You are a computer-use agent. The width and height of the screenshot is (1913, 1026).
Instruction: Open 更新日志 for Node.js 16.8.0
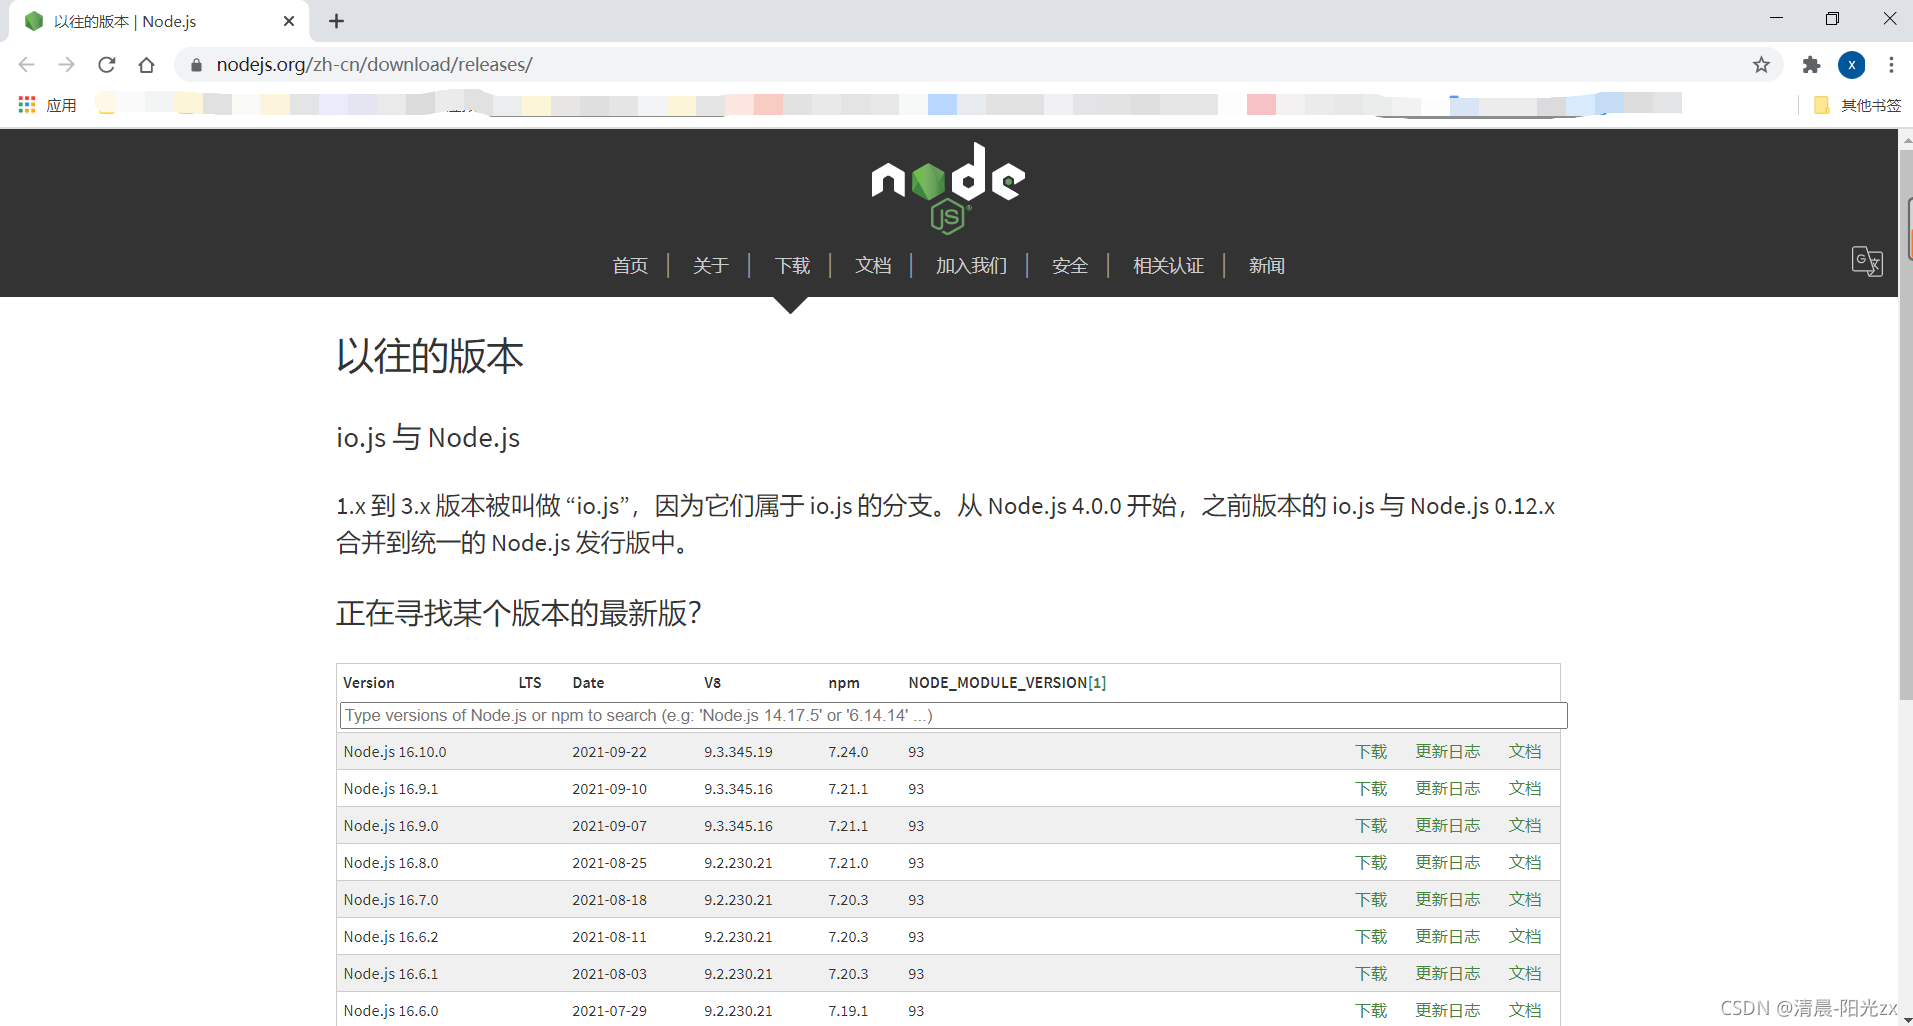click(1447, 863)
